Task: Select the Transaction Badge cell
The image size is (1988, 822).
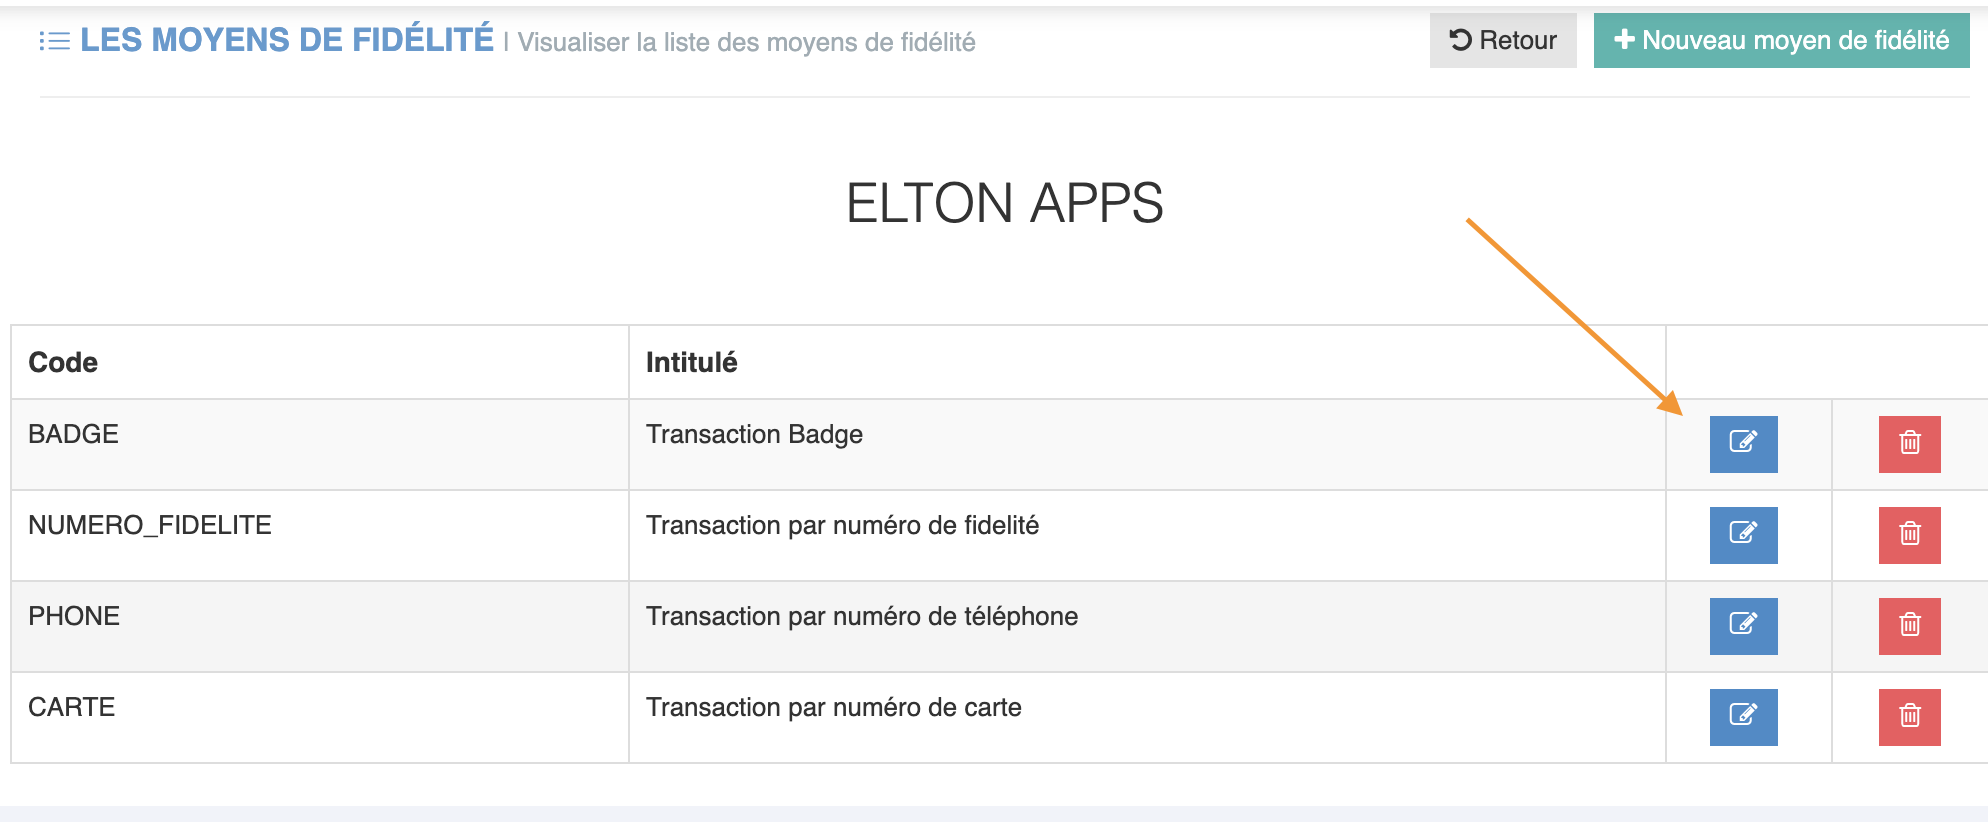Action: 754,434
